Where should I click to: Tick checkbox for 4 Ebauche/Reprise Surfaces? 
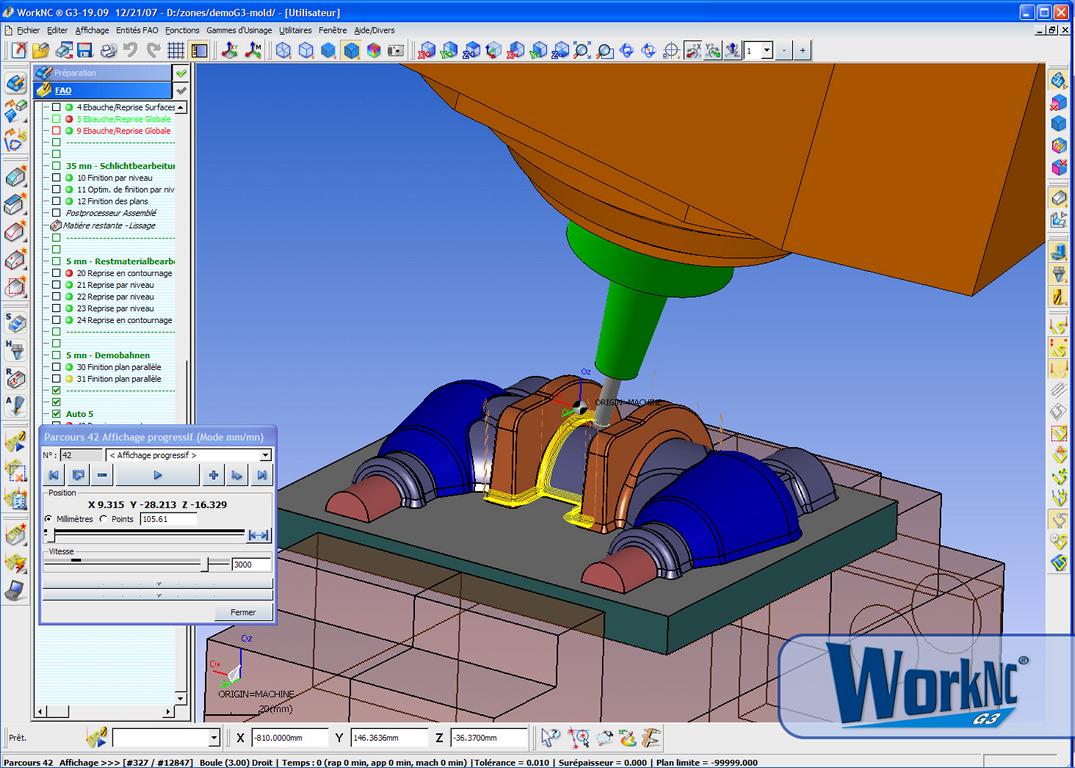(56, 108)
